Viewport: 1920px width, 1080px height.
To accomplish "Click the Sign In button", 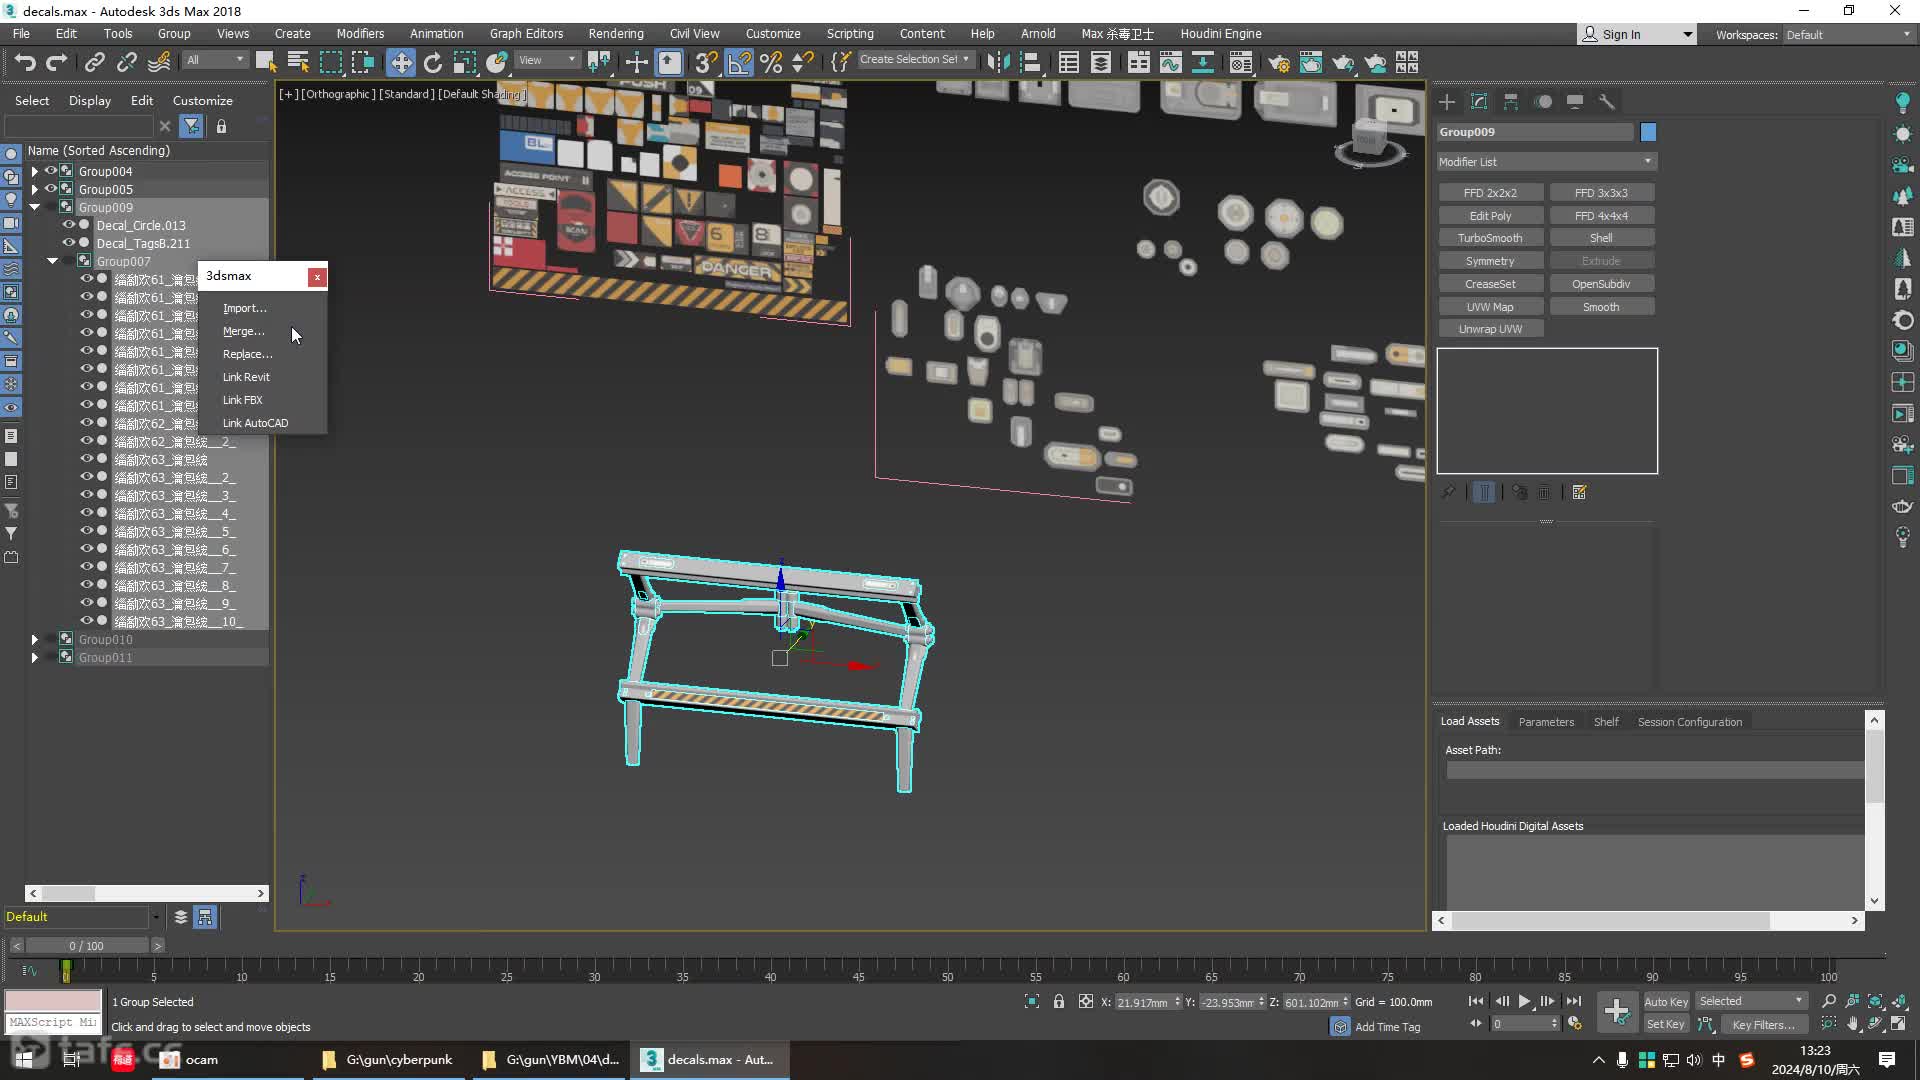I will click(x=1636, y=34).
